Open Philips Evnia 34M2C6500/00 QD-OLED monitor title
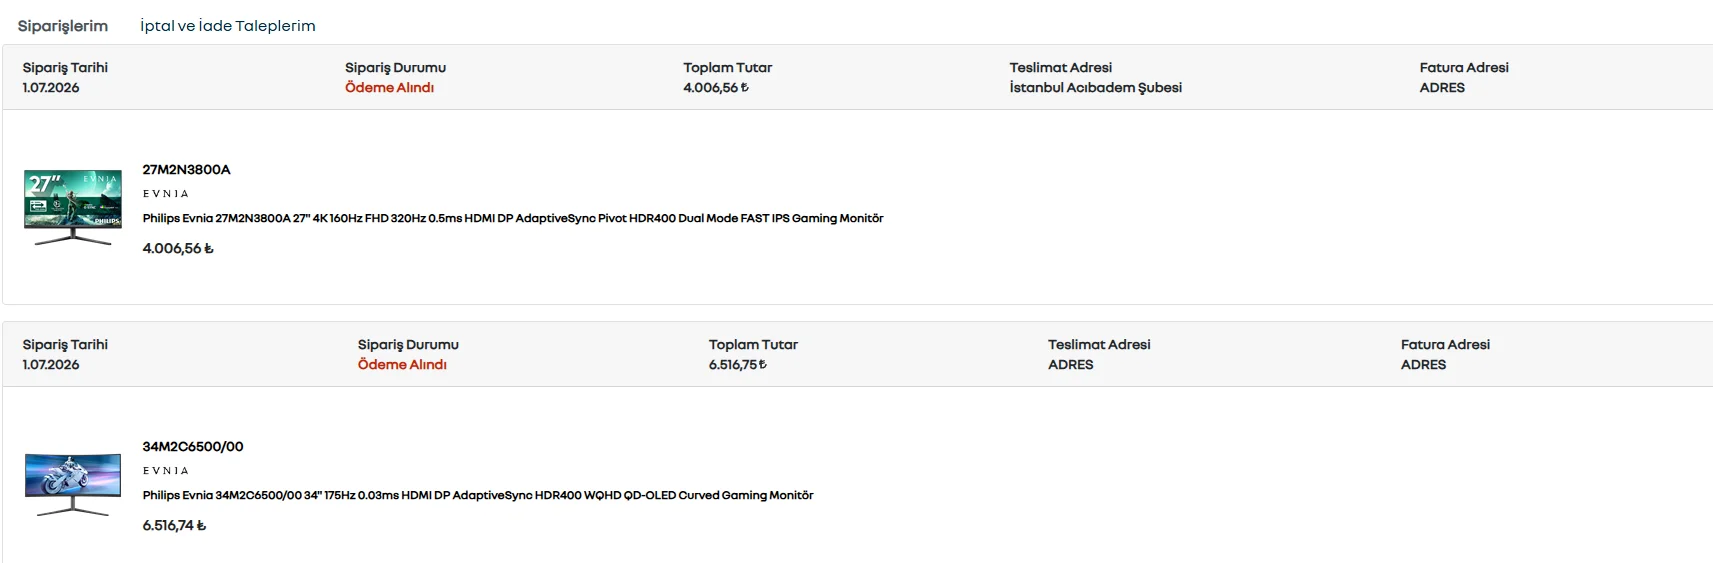Viewport: 1713px width, 563px height. pos(478,495)
